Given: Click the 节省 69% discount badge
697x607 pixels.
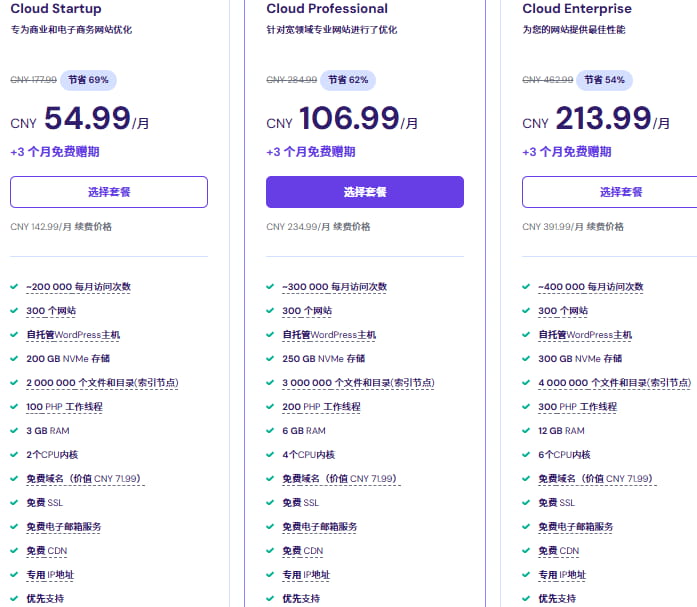Looking at the screenshot, I should point(88,80).
